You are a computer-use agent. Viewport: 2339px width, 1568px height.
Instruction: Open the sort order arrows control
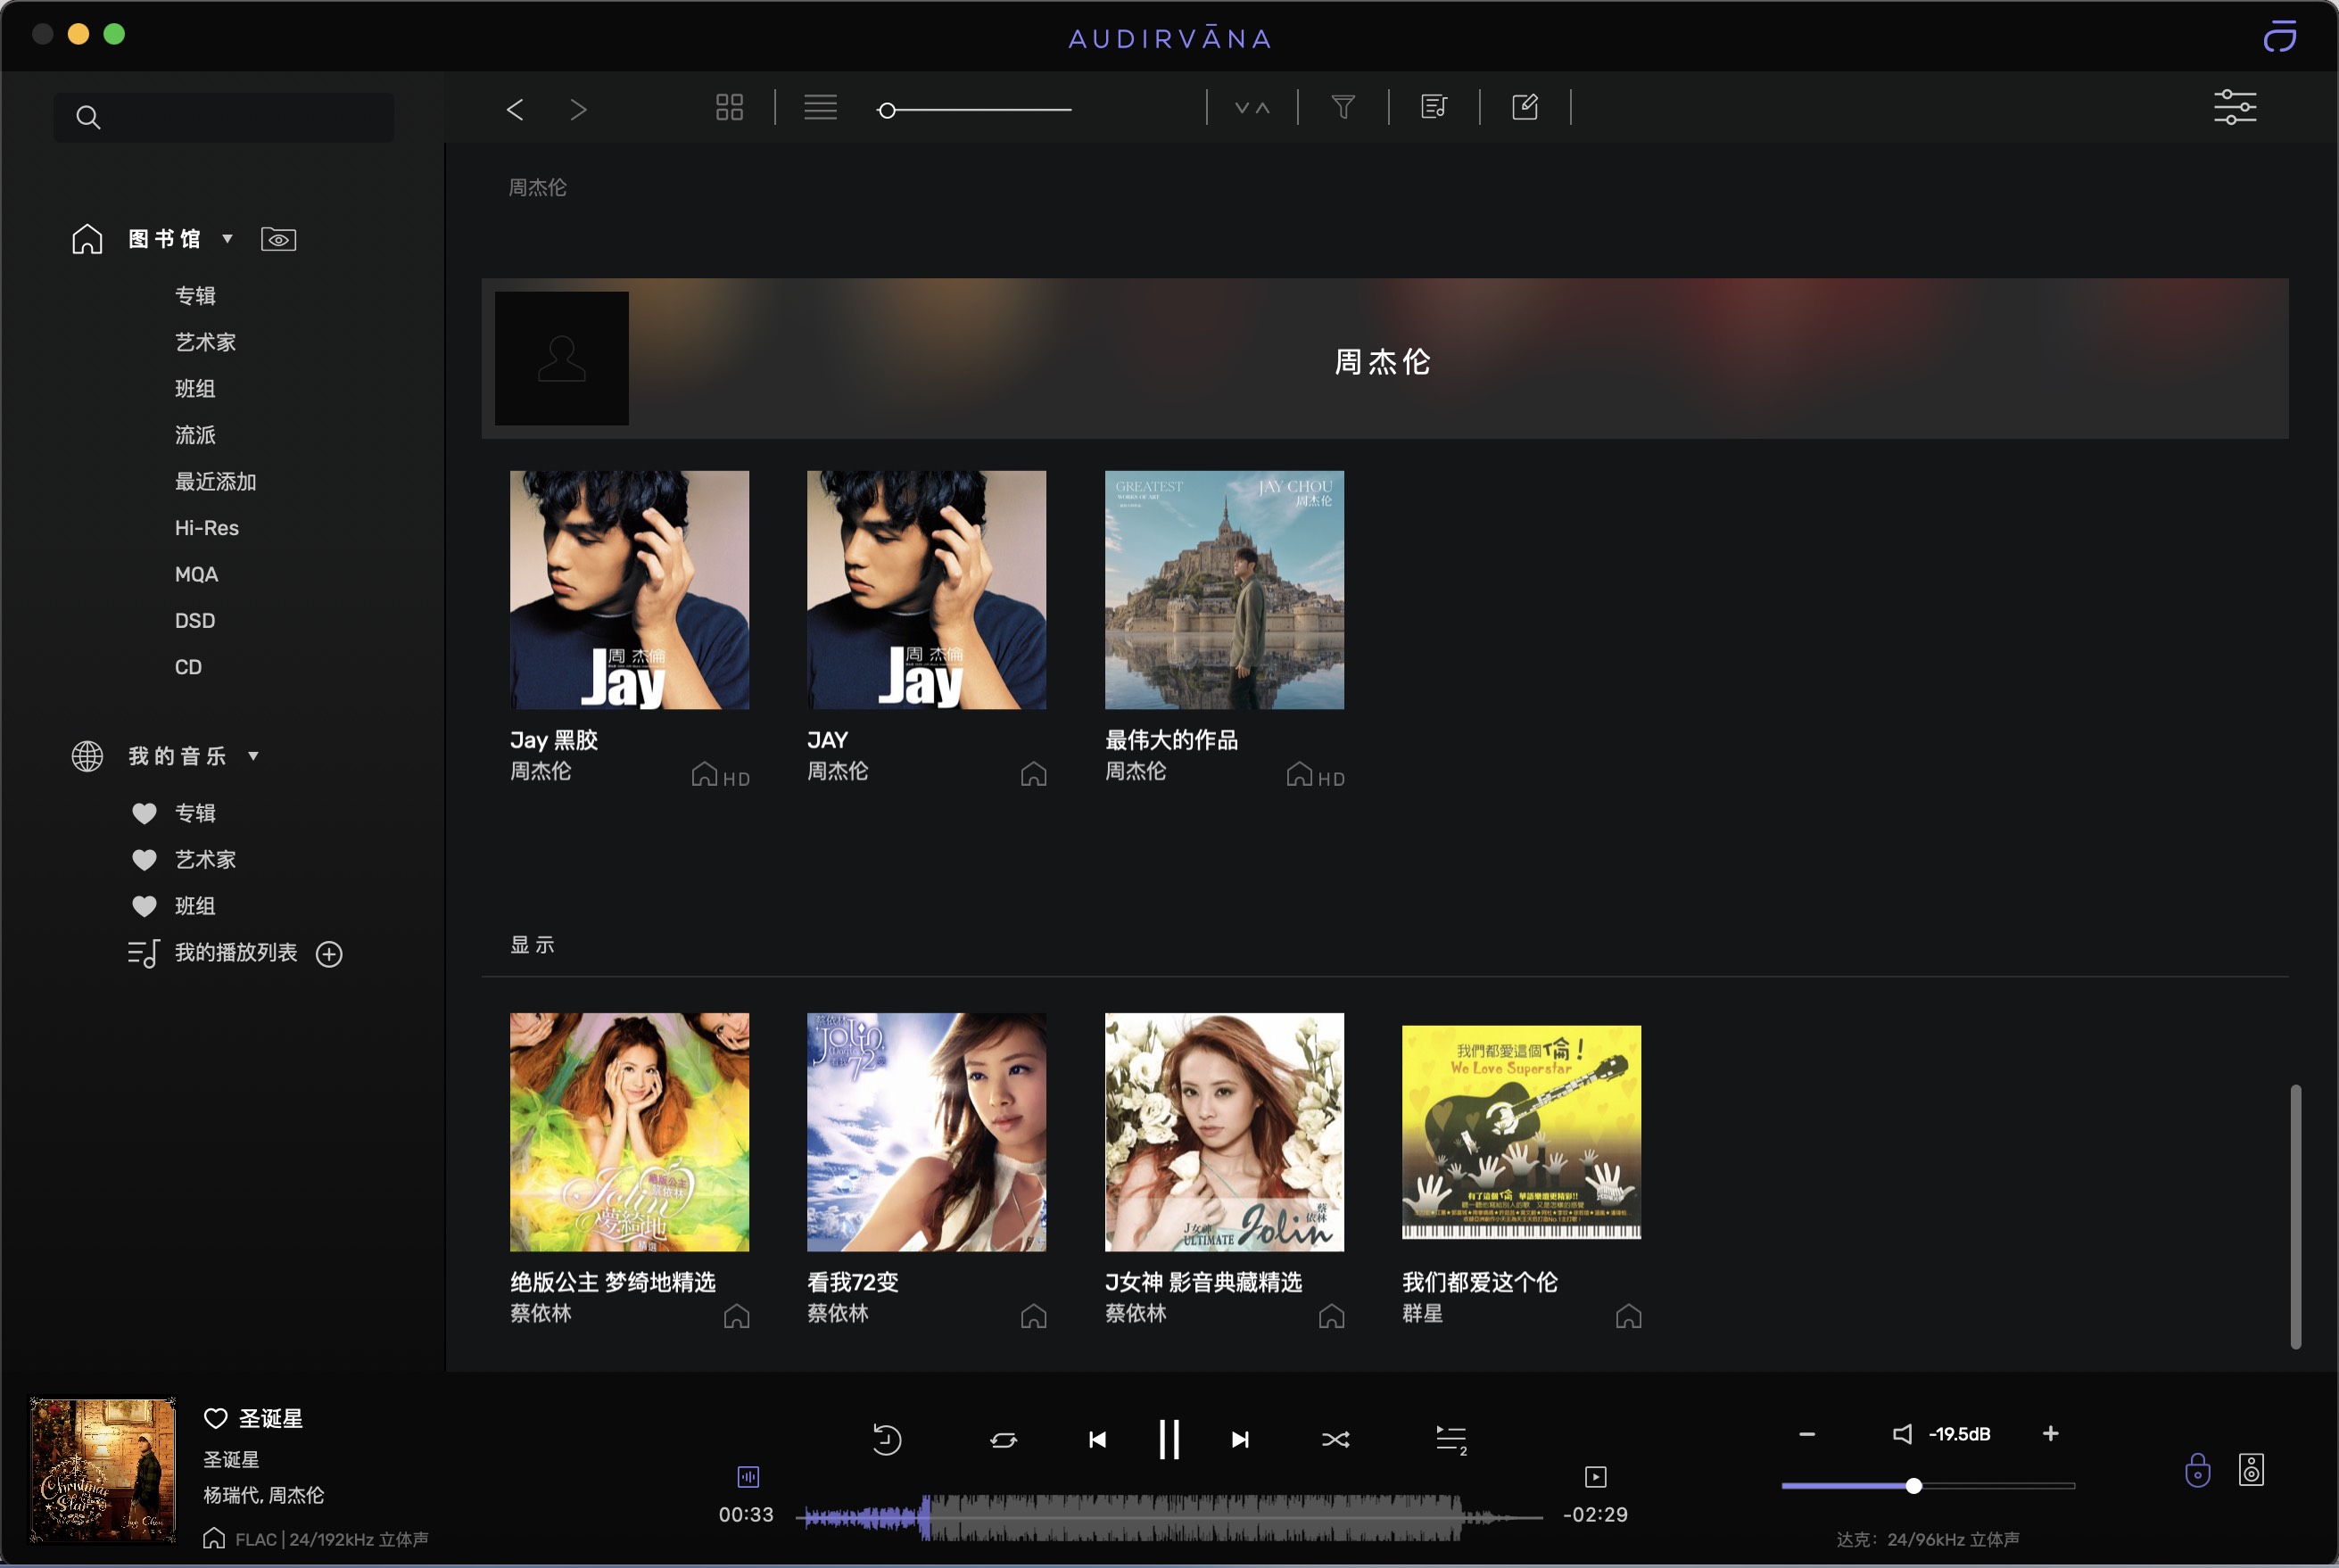point(1252,107)
